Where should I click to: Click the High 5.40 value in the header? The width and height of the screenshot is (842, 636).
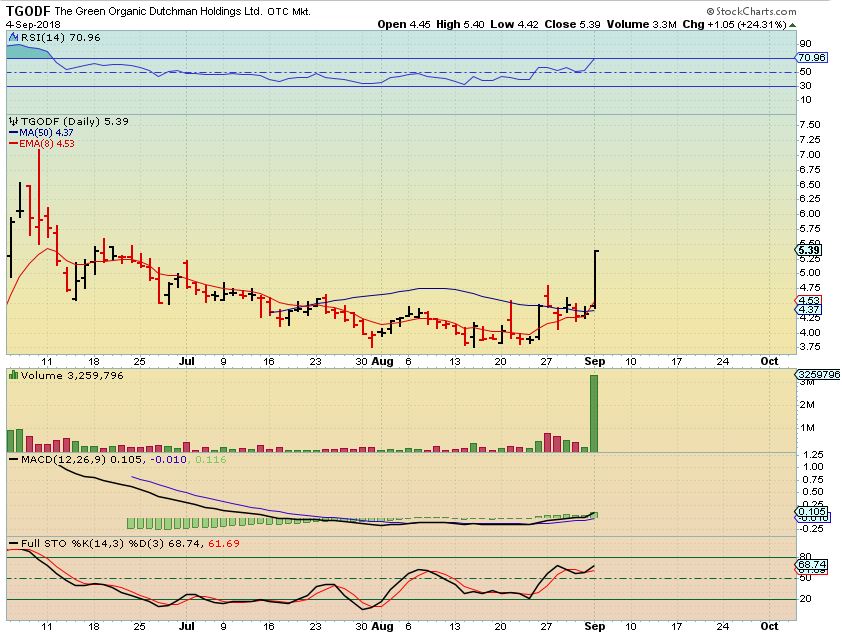point(460,24)
